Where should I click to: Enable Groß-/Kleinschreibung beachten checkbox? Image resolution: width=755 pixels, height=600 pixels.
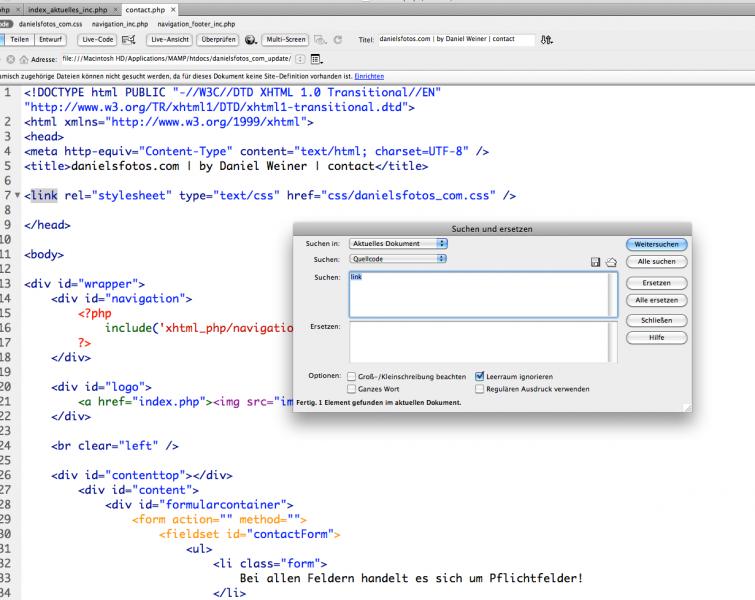click(350, 376)
